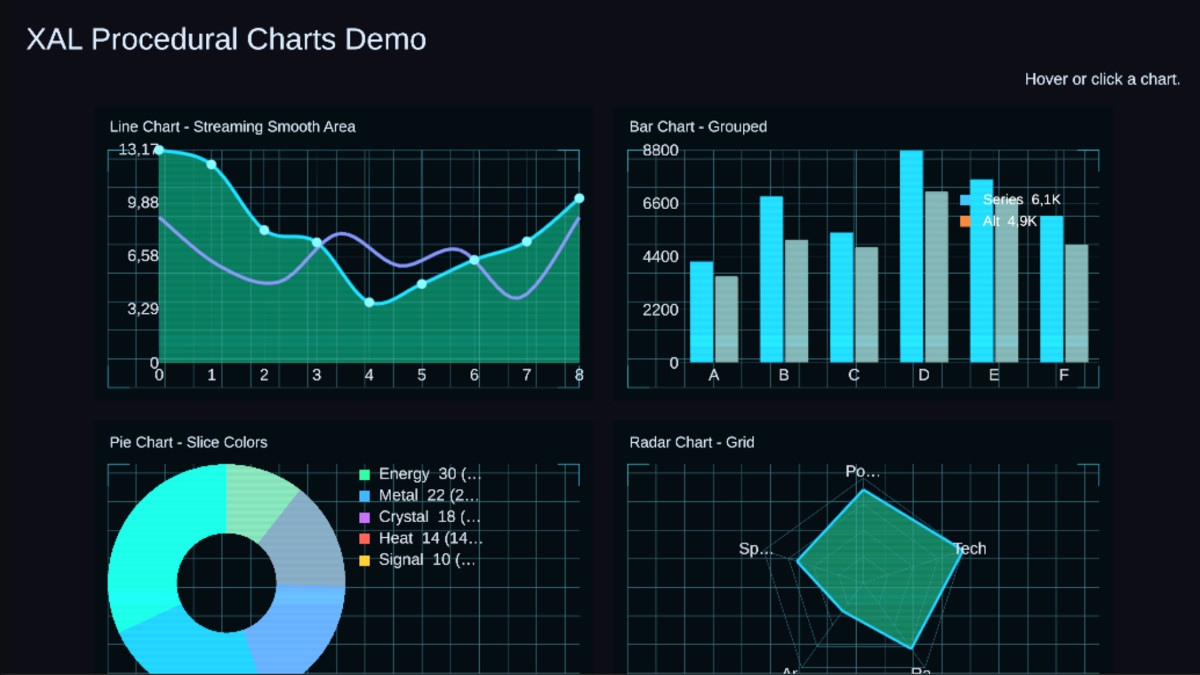Click the '8800' bar chart axis value
The image size is (1200, 675).
(660, 150)
